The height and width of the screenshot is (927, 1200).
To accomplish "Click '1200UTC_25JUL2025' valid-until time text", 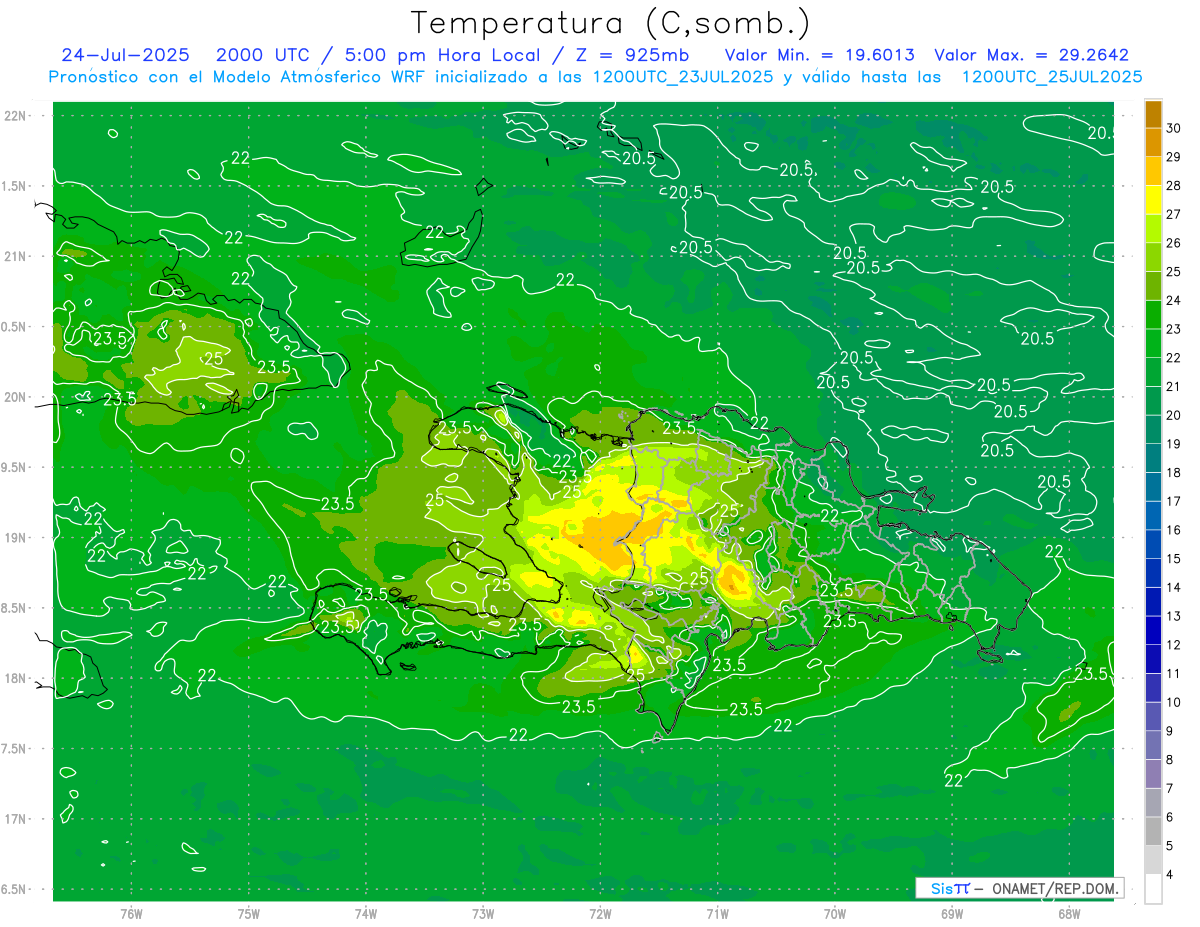I will point(1052,76).
